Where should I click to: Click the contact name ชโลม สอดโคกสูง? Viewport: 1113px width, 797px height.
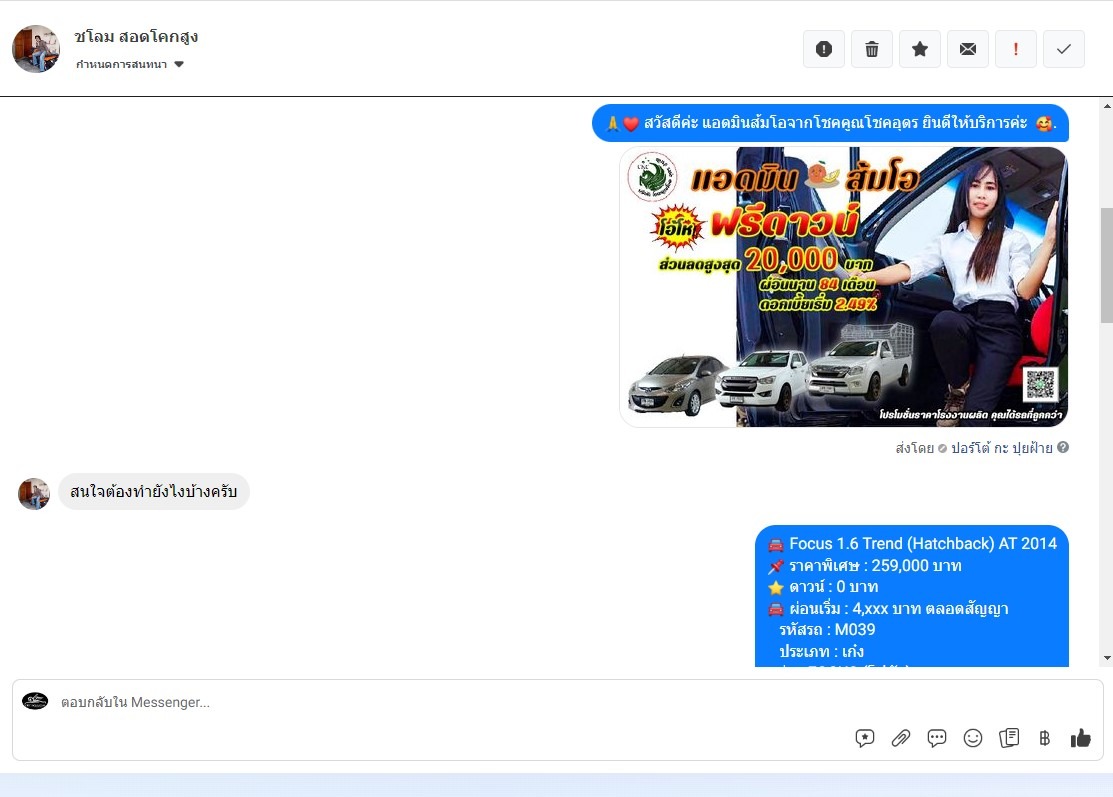click(x=136, y=37)
